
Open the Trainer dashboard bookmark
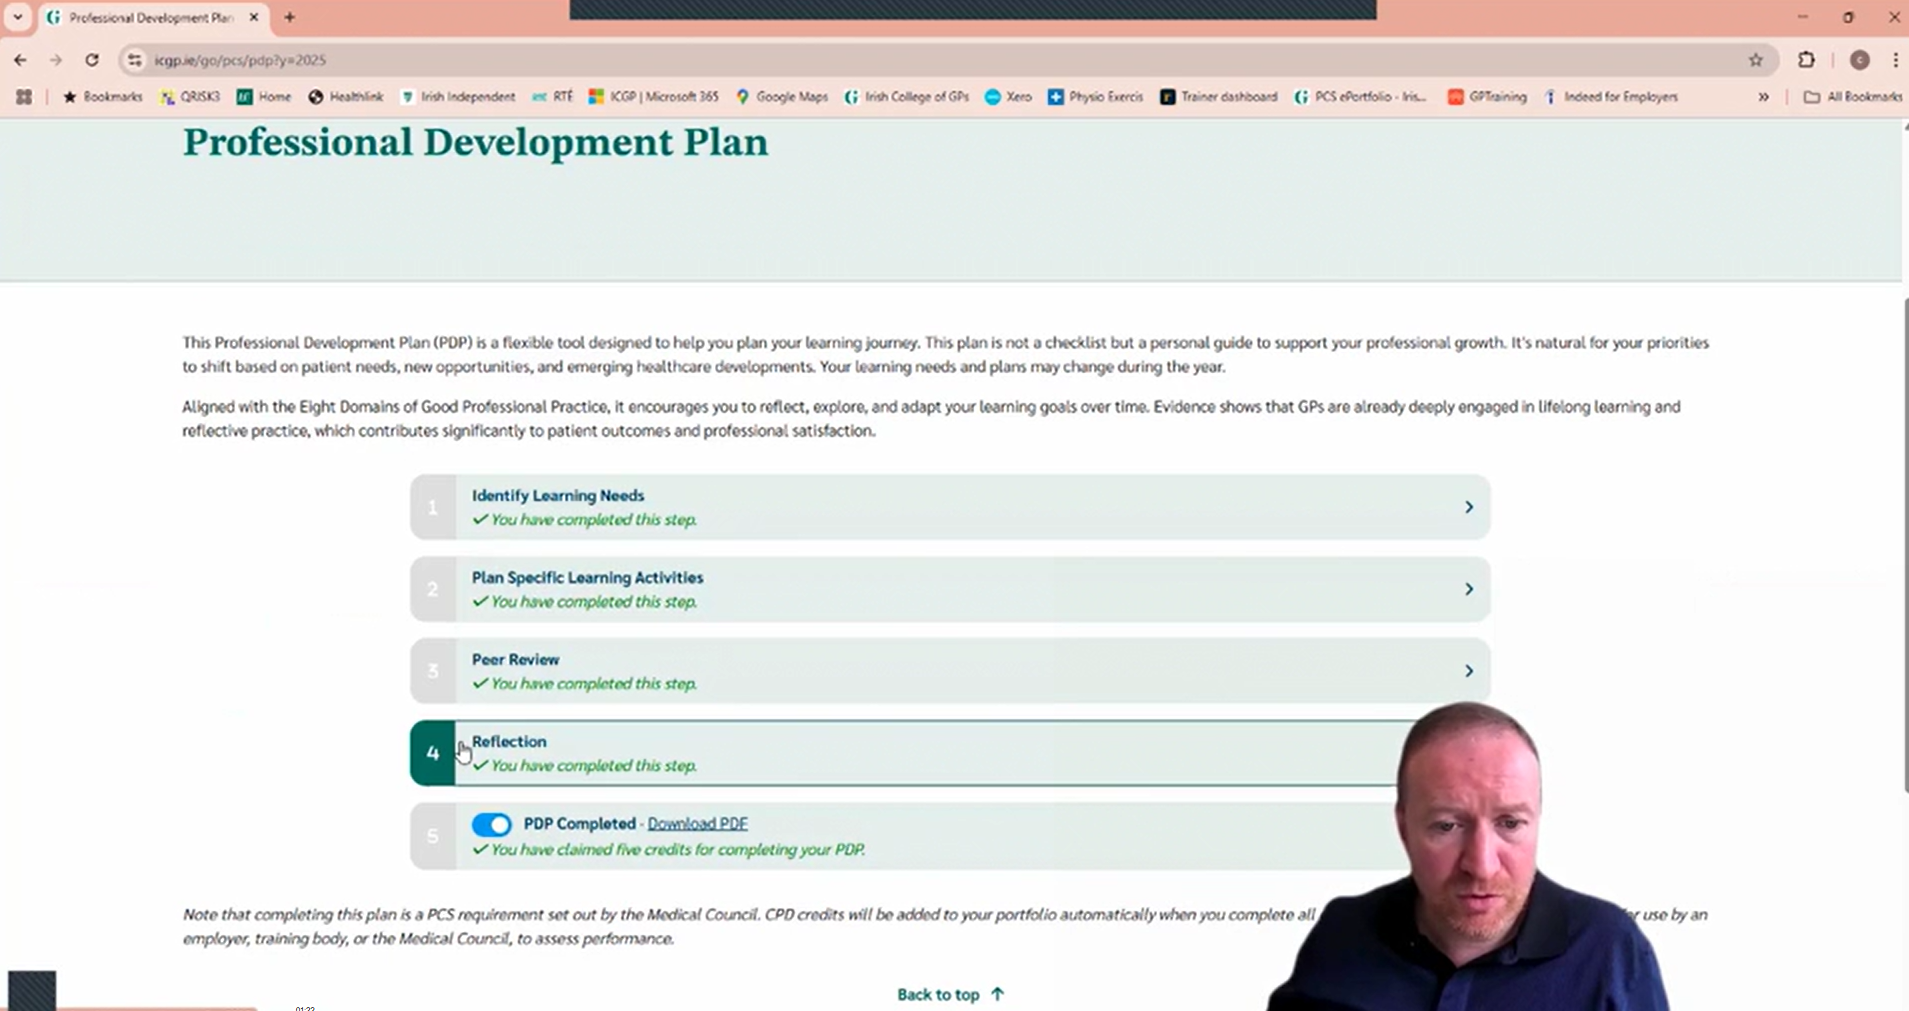1217,96
